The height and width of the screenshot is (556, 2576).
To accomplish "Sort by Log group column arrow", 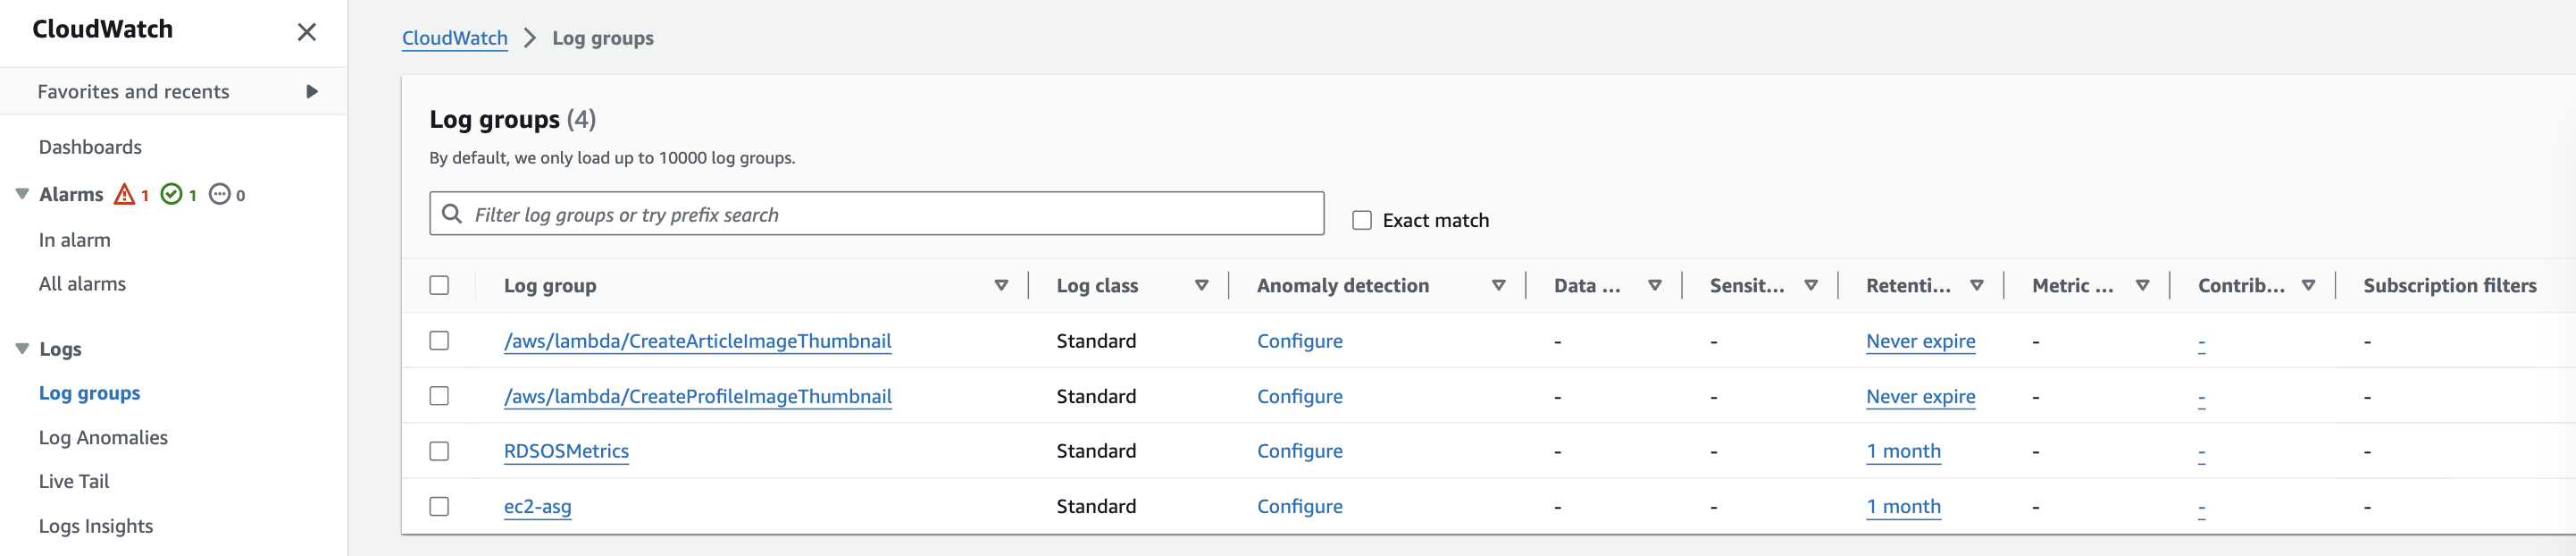I will (1001, 286).
